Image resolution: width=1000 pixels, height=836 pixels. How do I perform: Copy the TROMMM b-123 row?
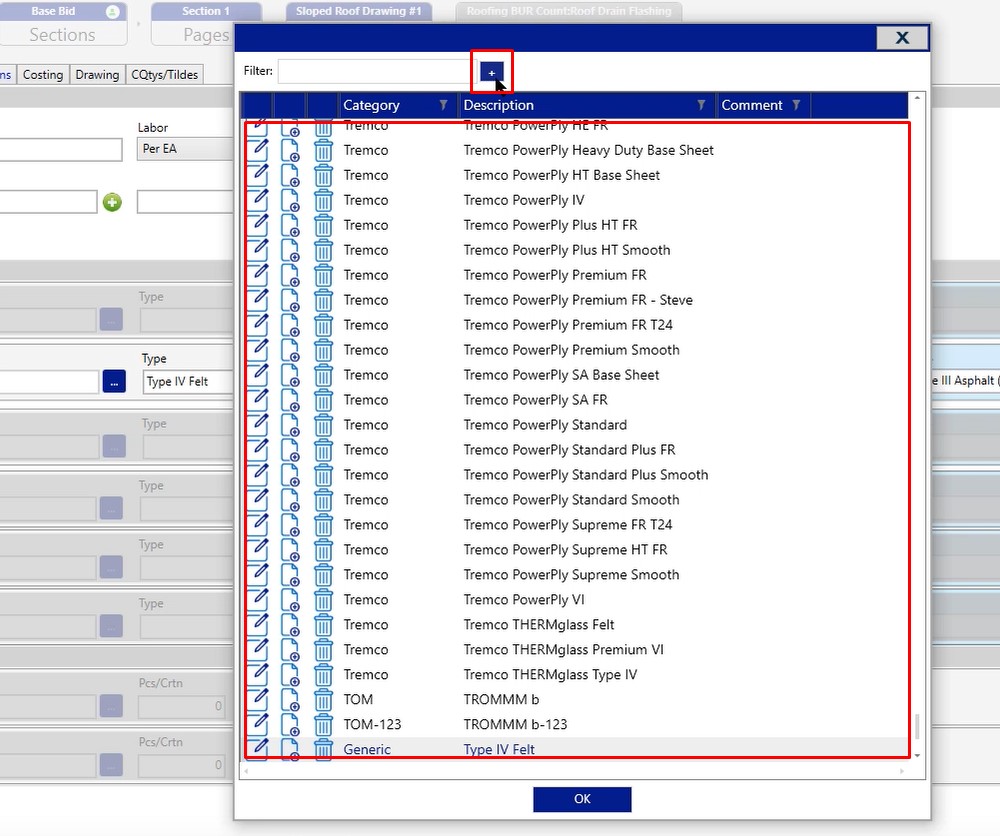click(290, 725)
